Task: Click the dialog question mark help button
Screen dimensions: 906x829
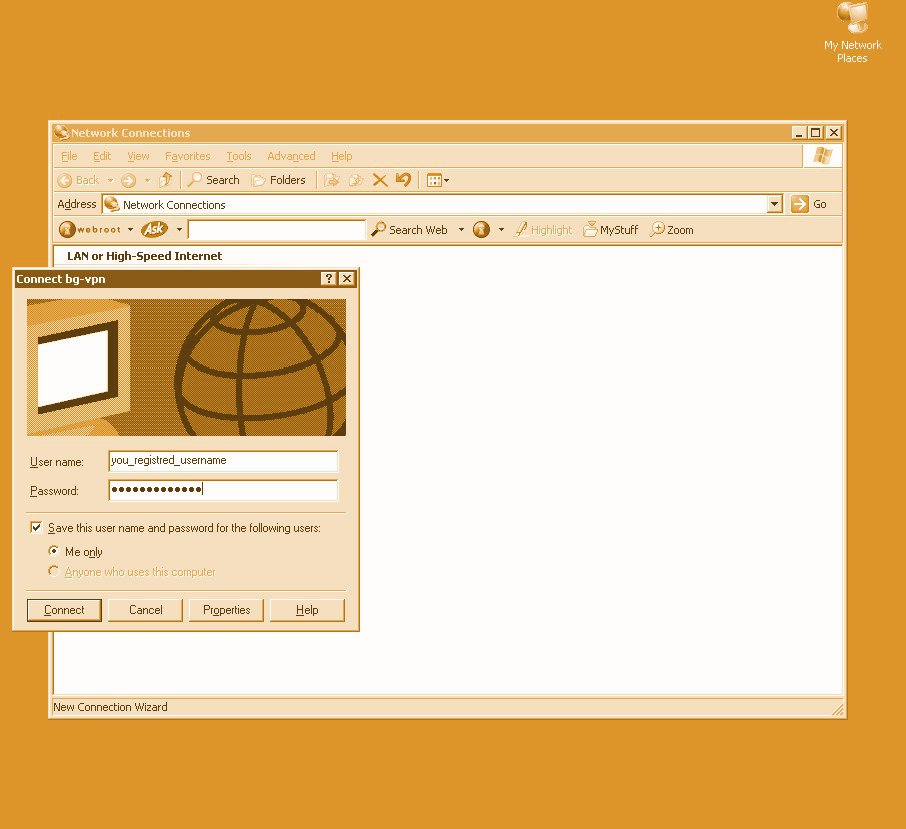Action: point(328,278)
